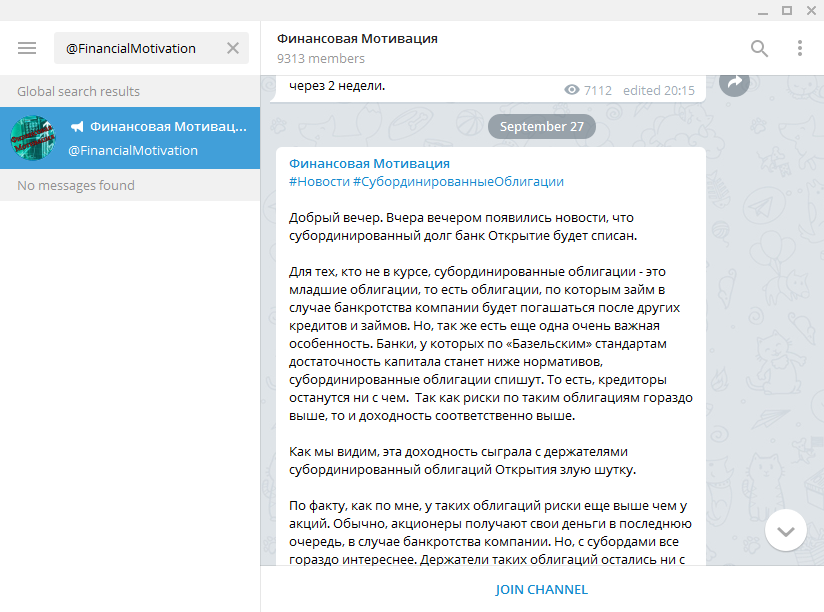
Task: Minimize the Telegram window
Action: click(762, 9)
